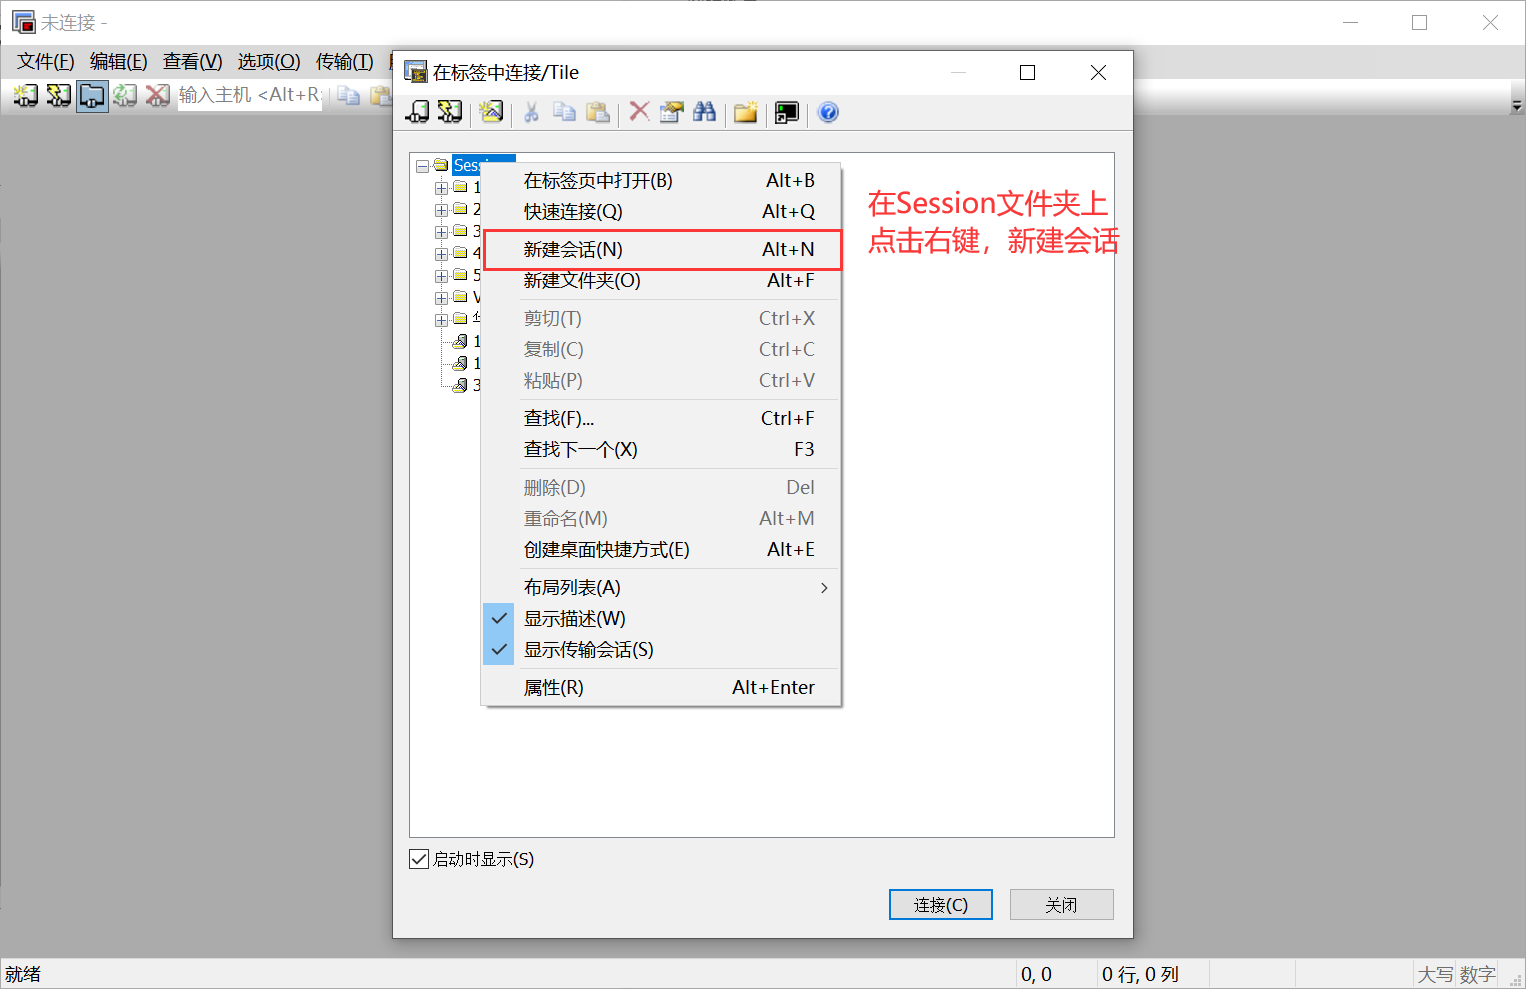This screenshot has height=989, width=1526.
Task: Open the 布局列表(A) submenu arrow
Action: (824, 588)
